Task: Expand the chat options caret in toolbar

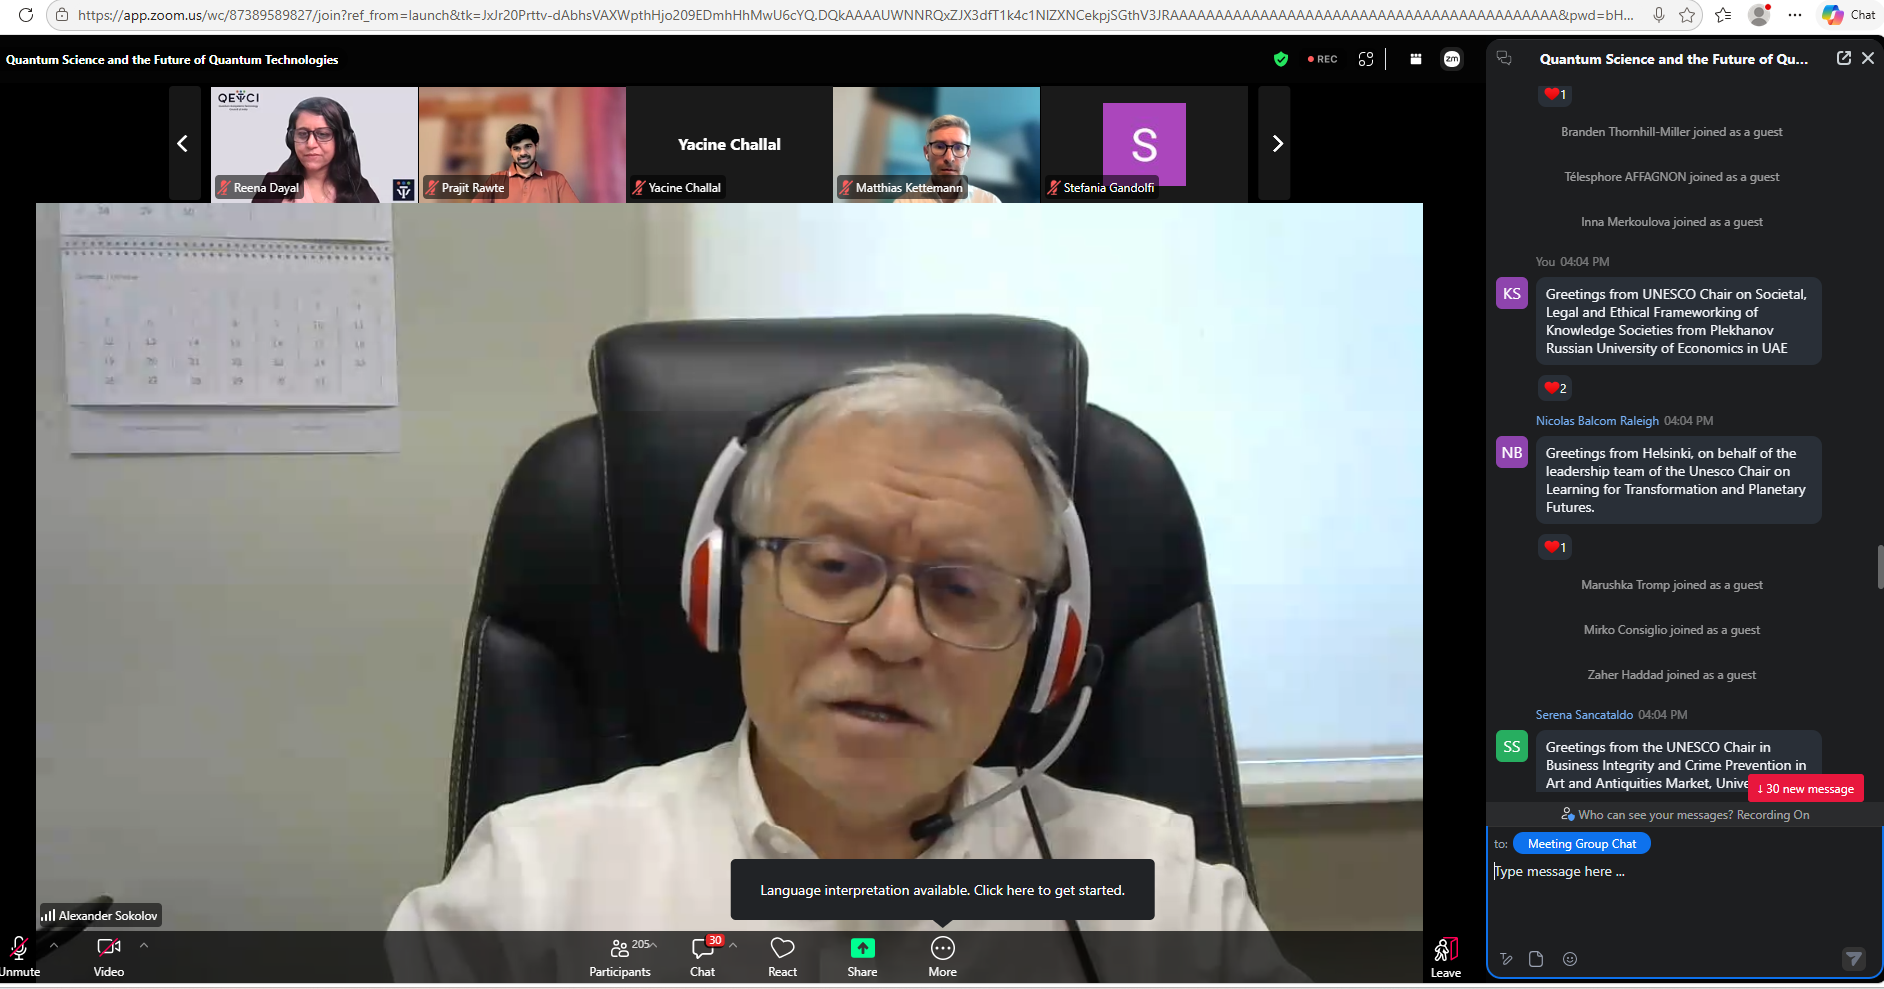Action: [x=733, y=945]
